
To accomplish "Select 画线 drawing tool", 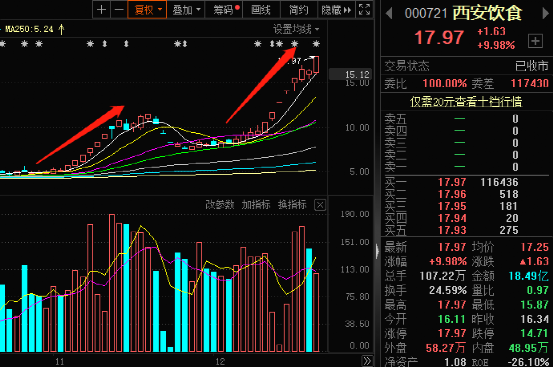I will tap(261, 10).
